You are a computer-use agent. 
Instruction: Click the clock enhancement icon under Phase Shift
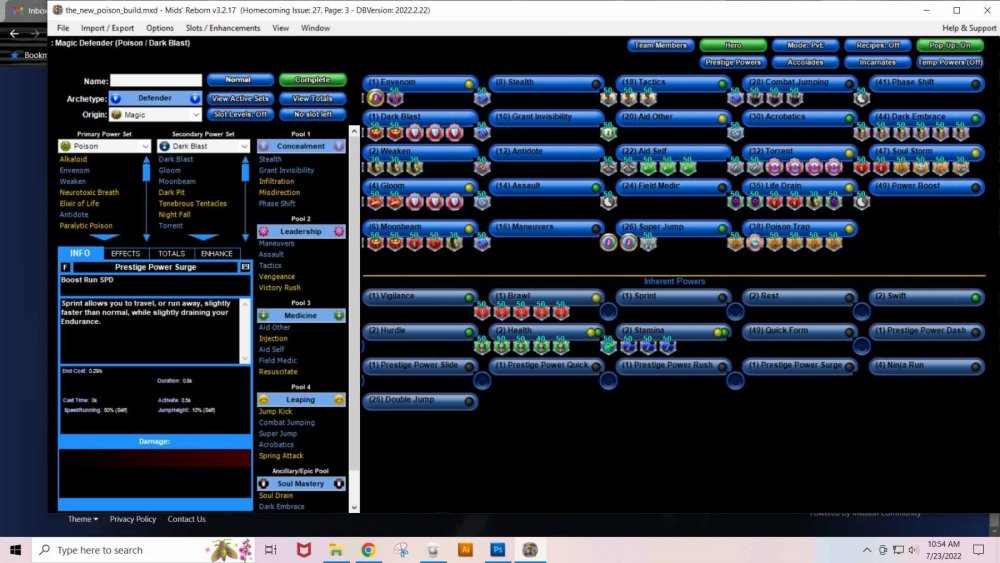(862, 98)
